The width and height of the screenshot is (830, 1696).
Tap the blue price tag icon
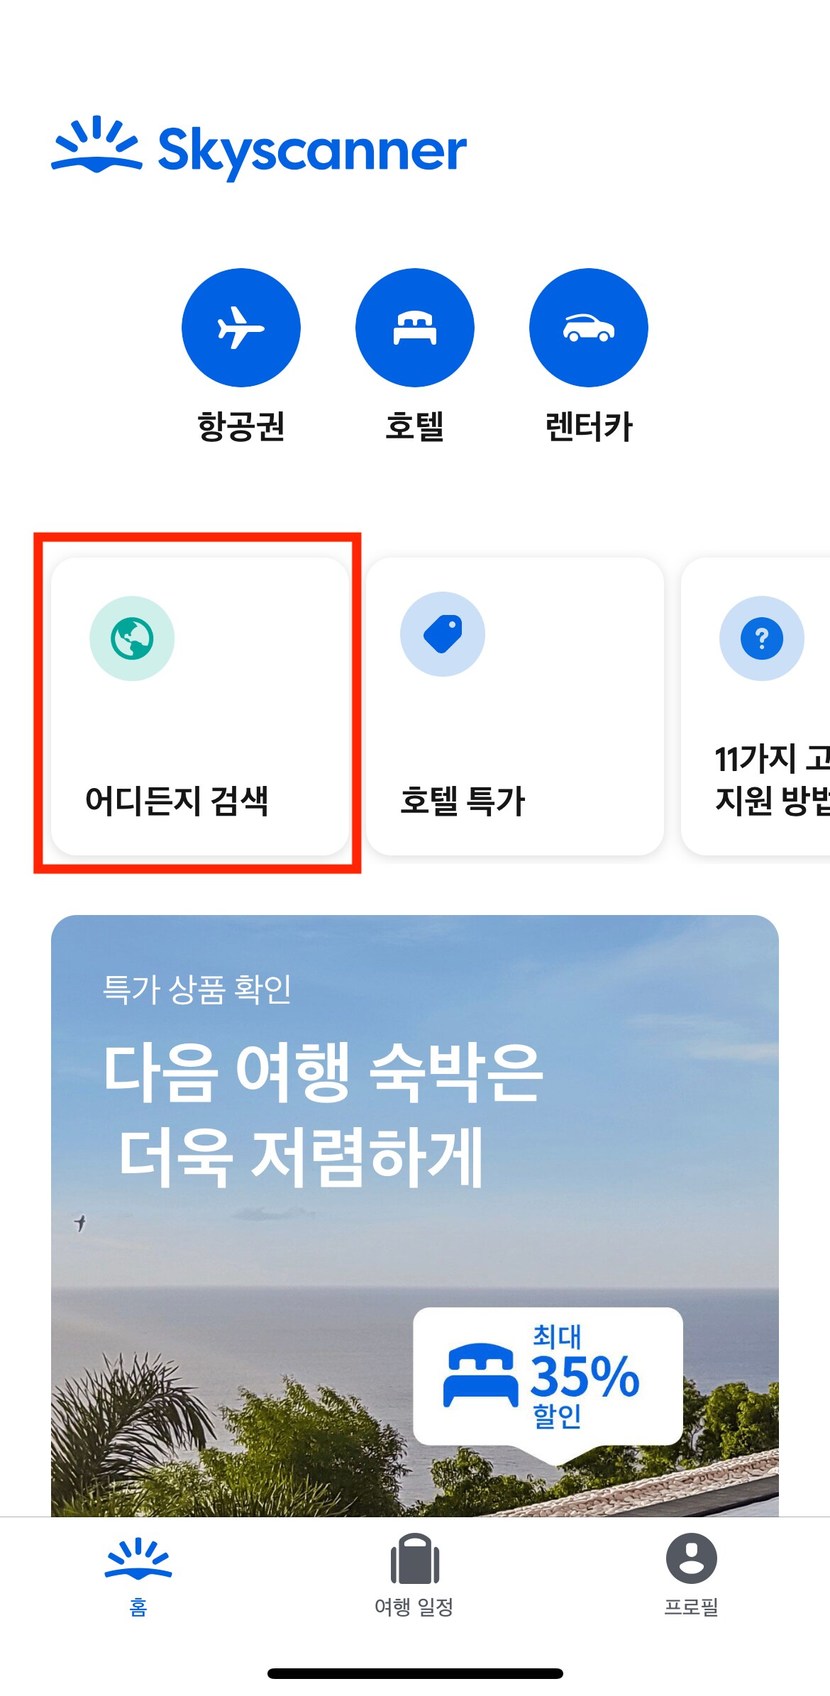coord(443,634)
